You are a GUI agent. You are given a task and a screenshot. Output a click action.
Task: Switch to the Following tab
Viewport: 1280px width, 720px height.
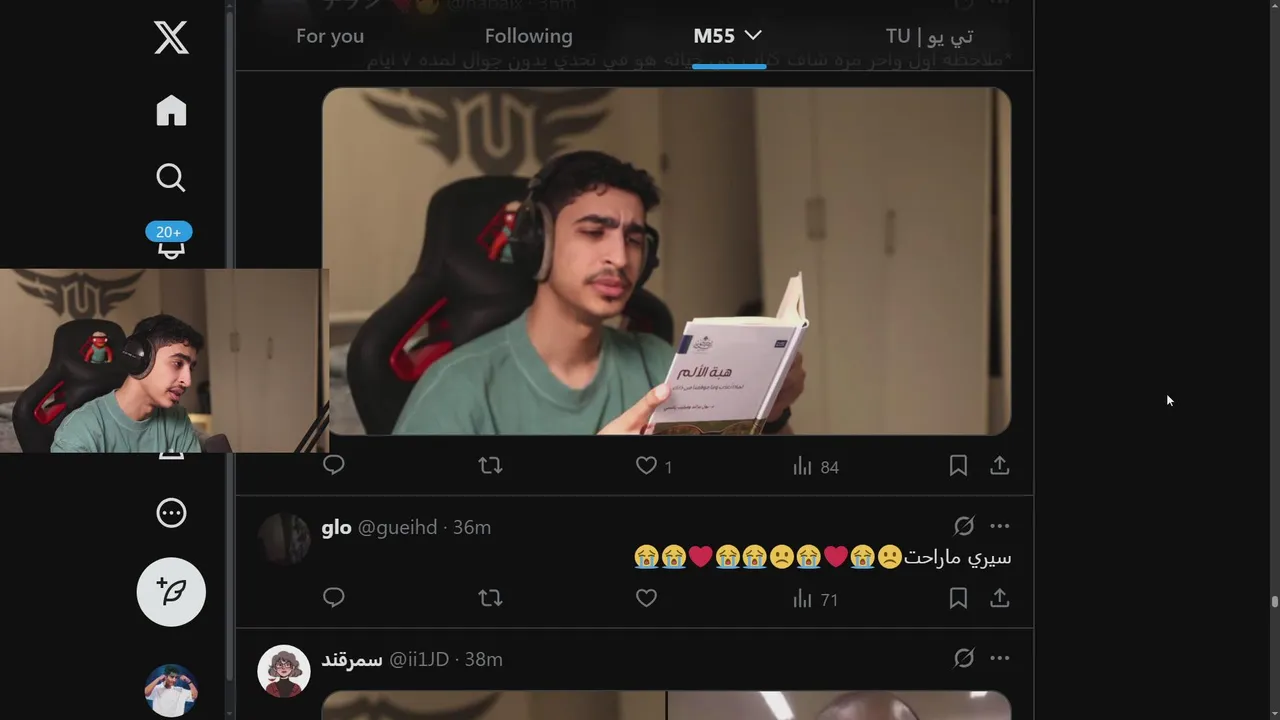click(x=529, y=36)
